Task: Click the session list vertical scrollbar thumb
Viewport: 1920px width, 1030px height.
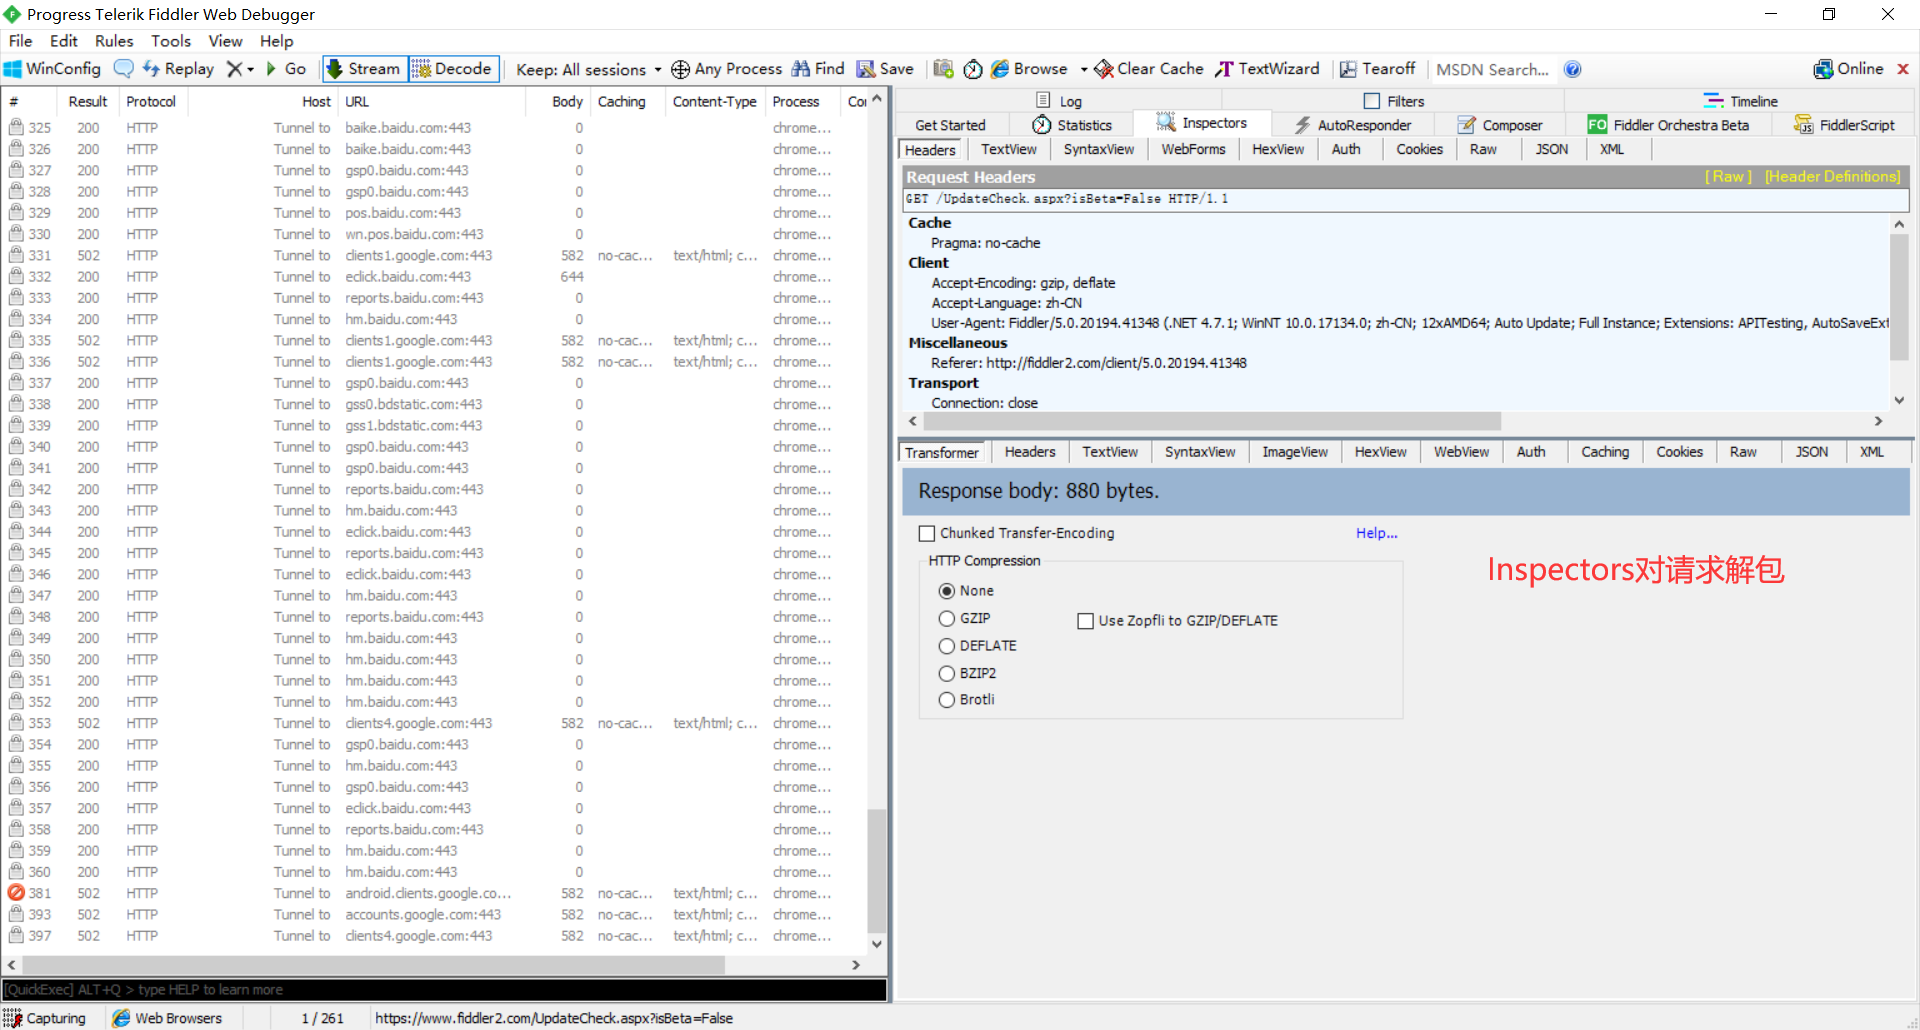Action: 877,870
